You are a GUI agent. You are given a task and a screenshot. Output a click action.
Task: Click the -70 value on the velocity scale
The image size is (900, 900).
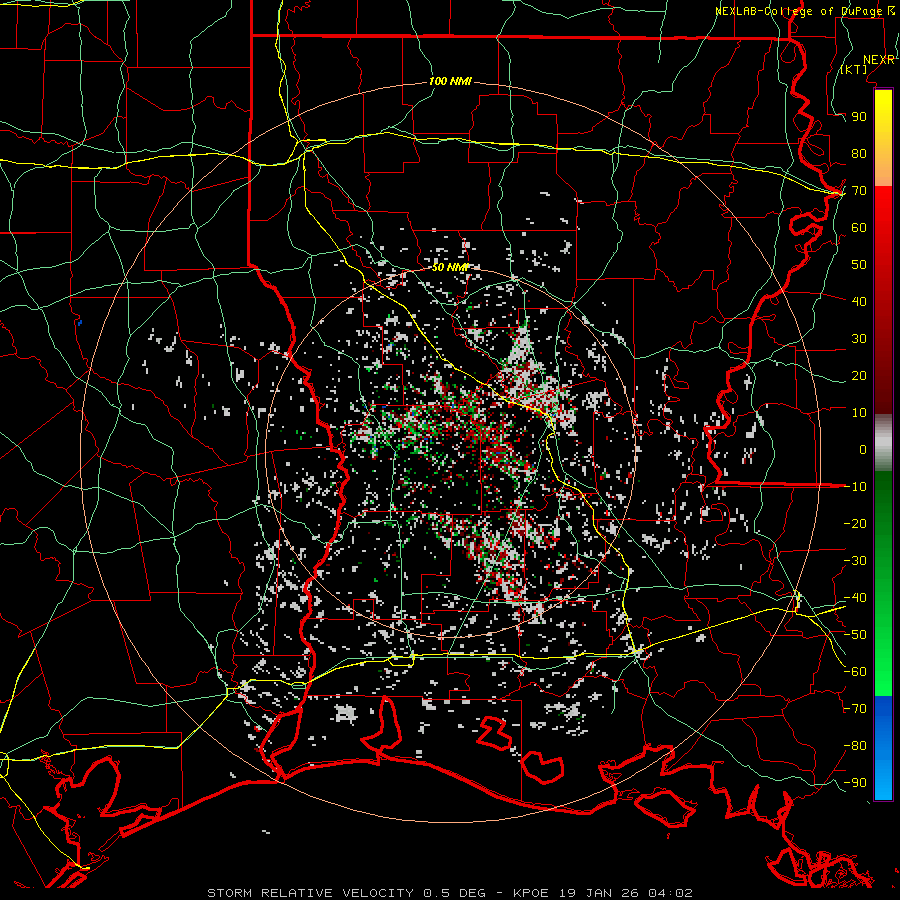coord(855,709)
